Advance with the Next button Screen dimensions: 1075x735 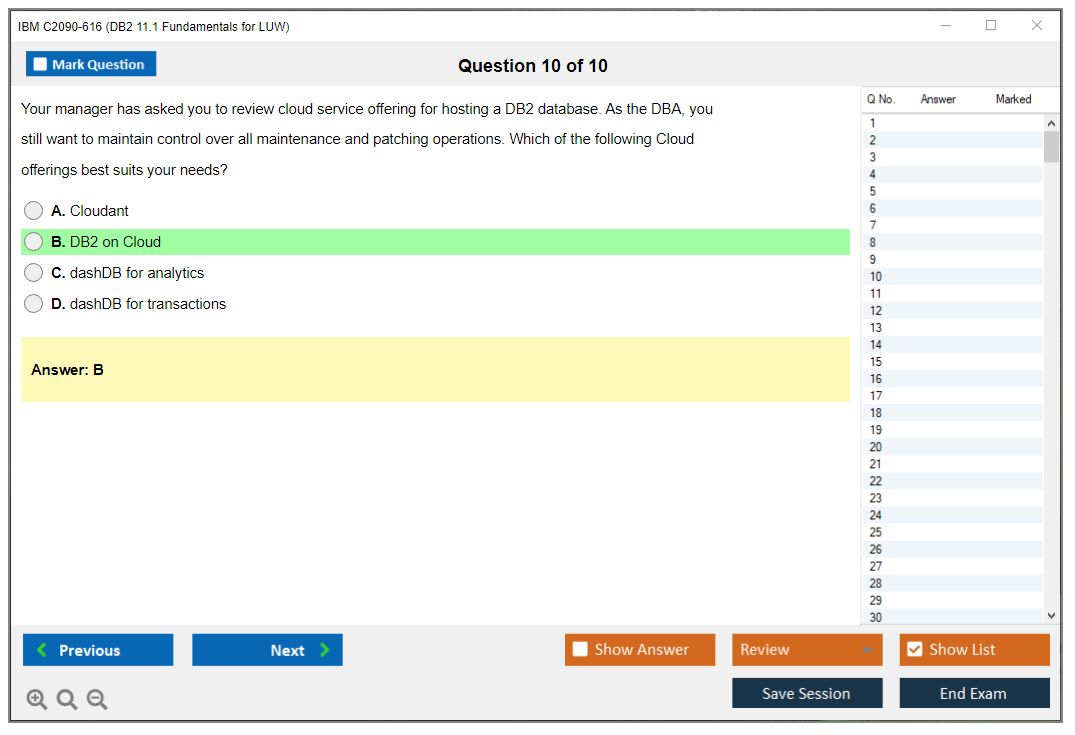[x=267, y=650]
